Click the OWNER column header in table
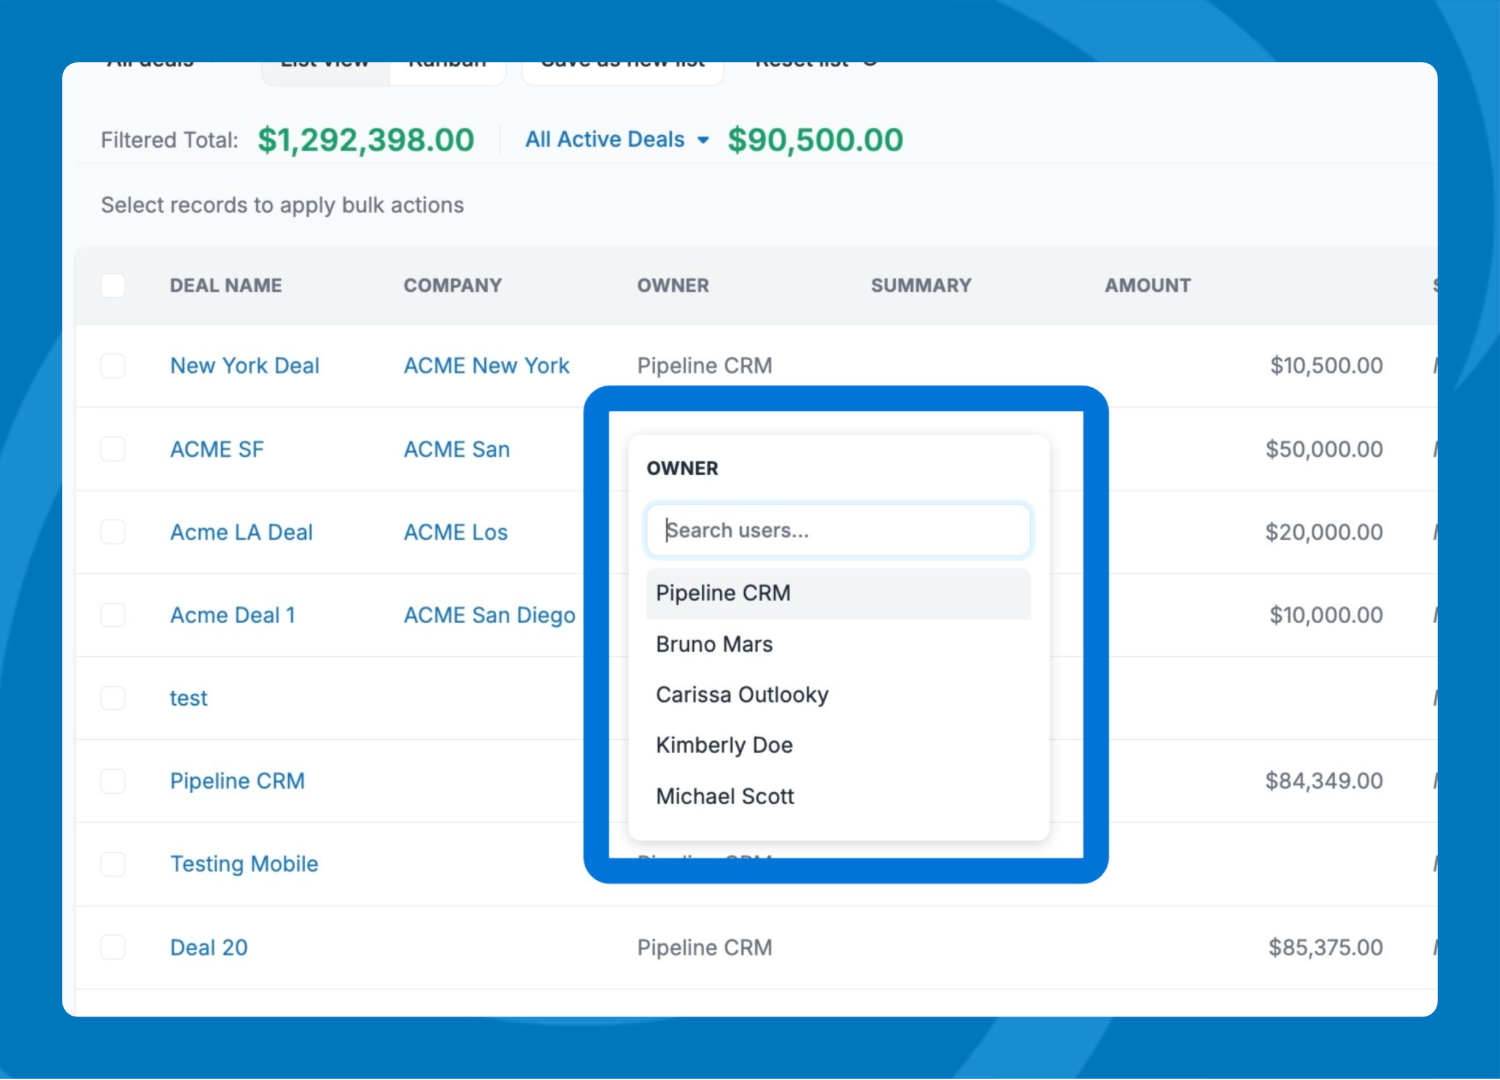 click(673, 286)
